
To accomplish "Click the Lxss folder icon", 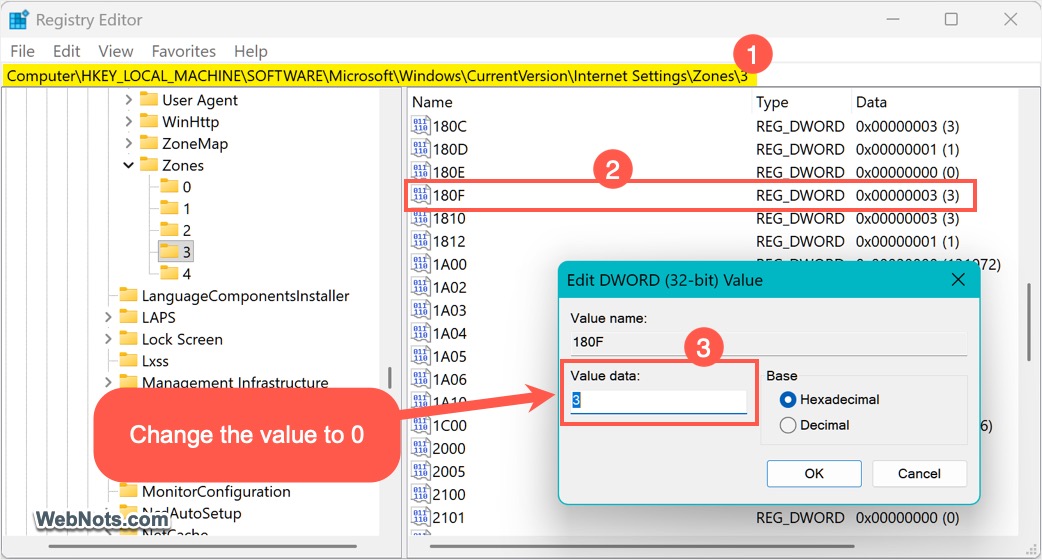I will pos(128,361).
